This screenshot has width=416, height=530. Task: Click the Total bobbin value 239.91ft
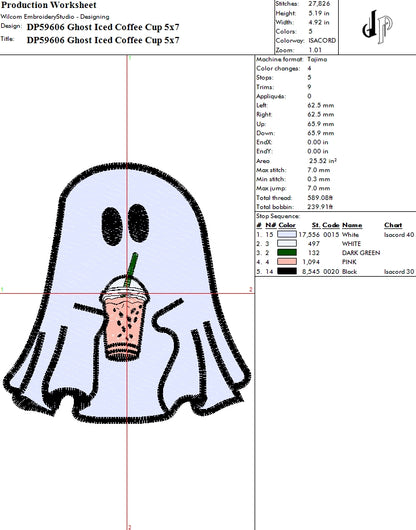320,207
